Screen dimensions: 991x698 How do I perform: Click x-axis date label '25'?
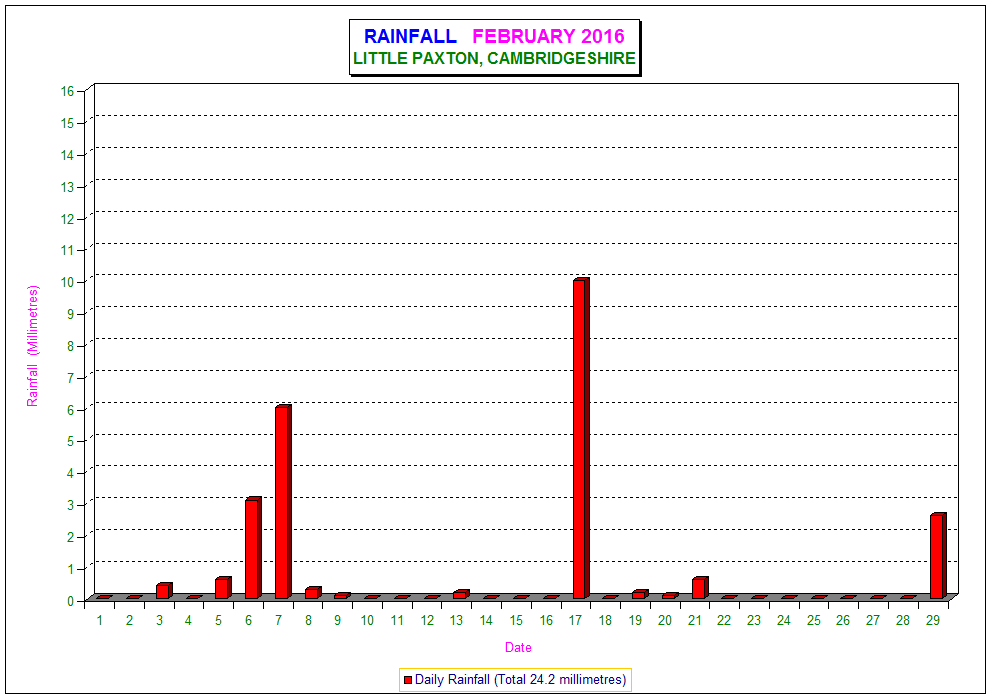point(814,620)
